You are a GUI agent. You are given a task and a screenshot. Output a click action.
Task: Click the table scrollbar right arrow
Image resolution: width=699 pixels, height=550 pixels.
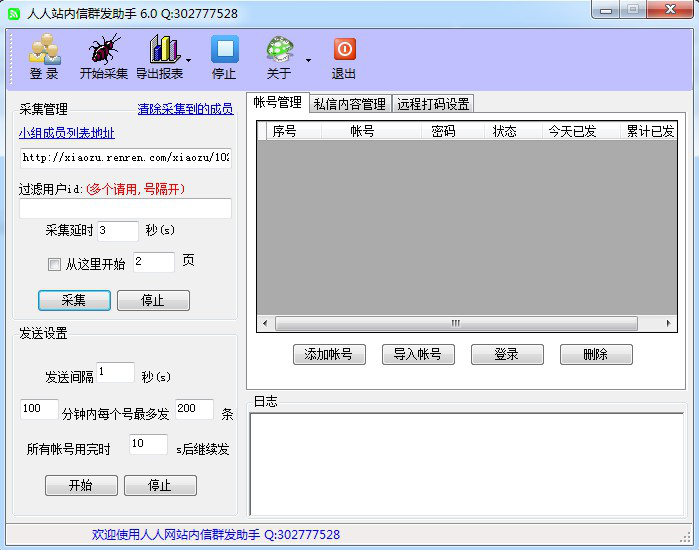pos(668,323)
